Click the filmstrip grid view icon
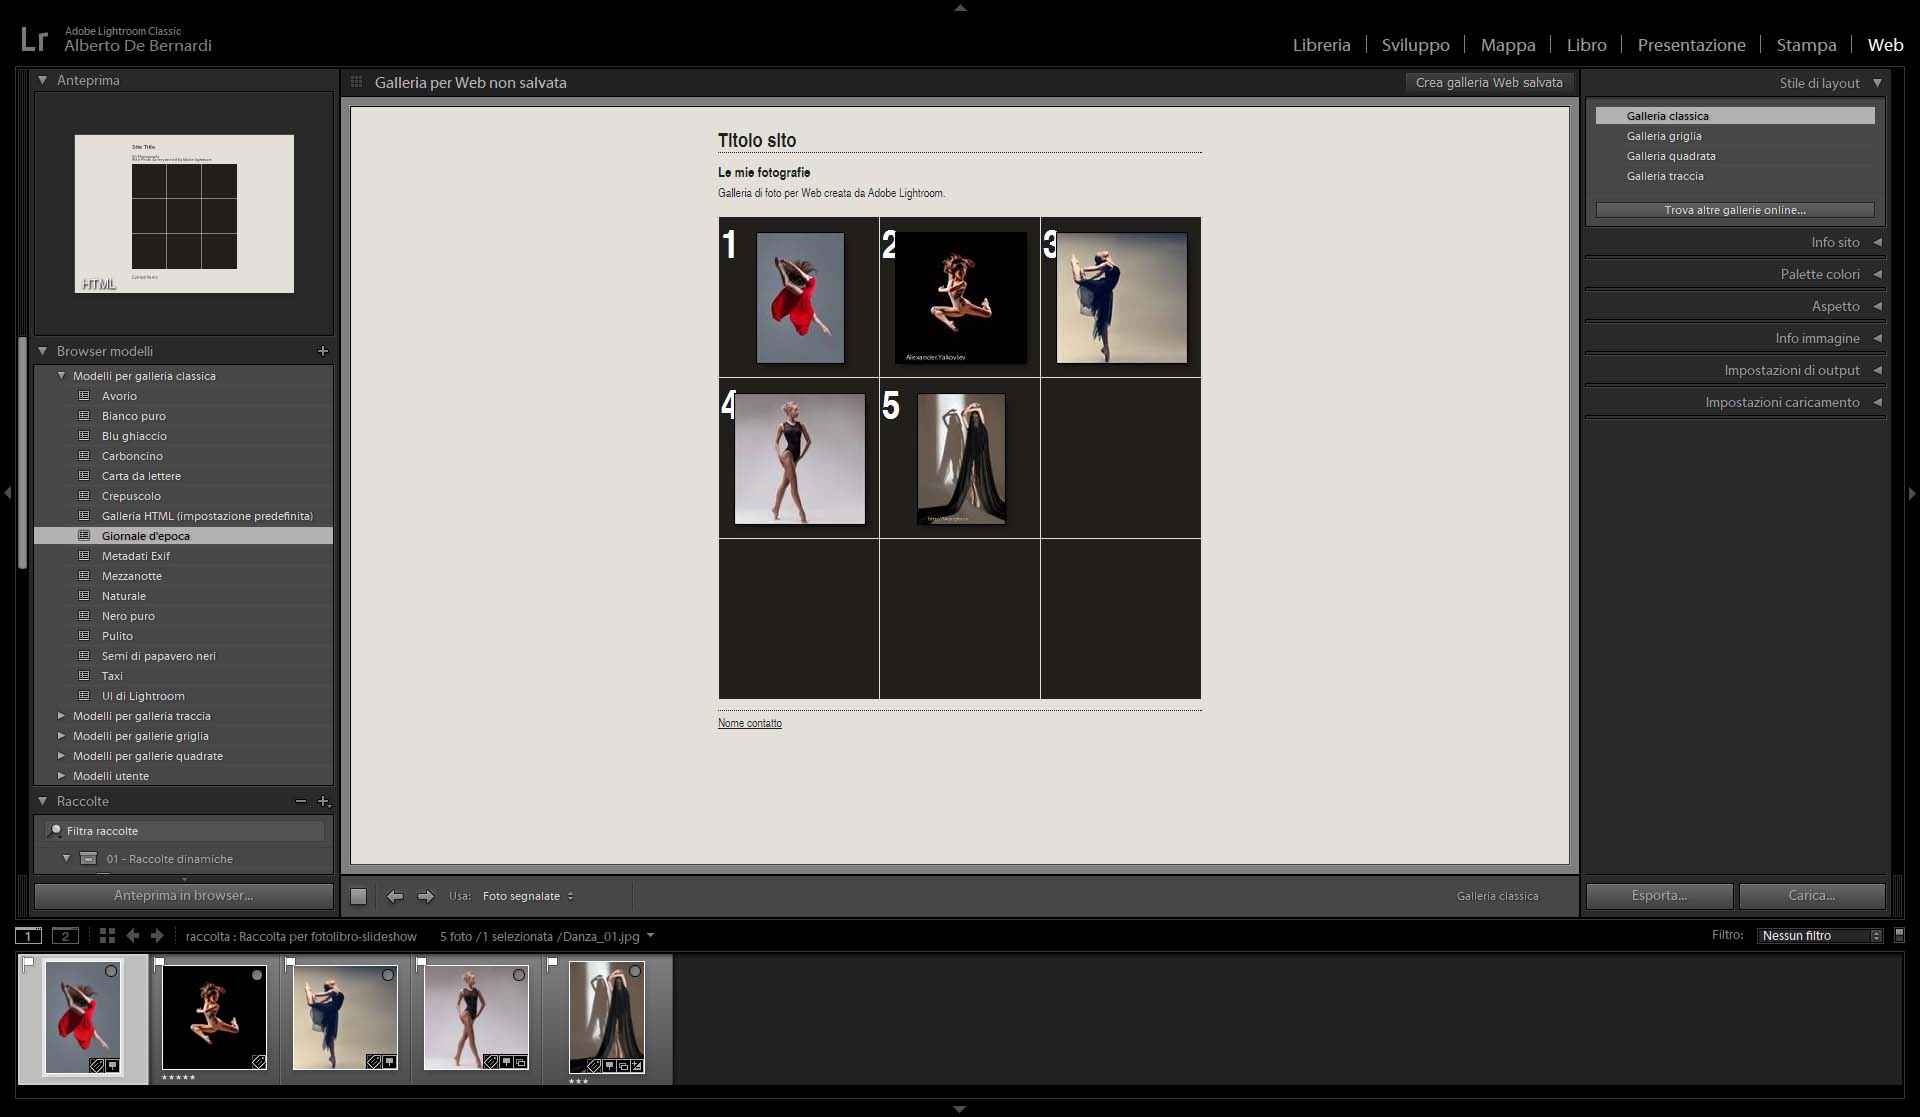1920x1117 pixels. tap(107, 936)
